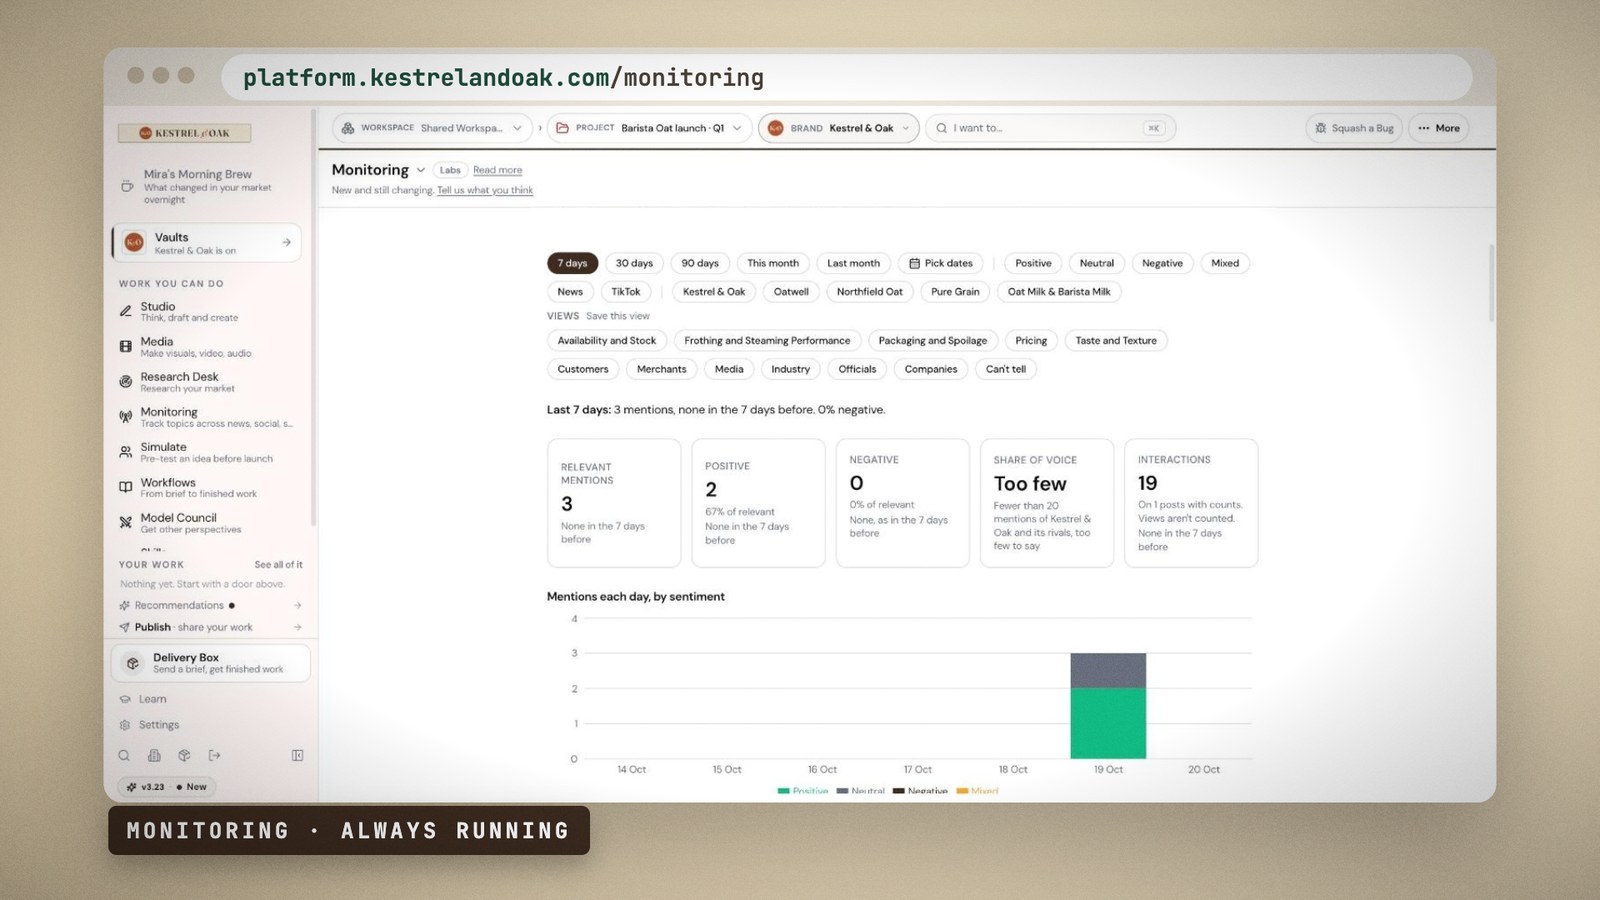The image size is (1600, 900).
Task: Open the Project Barista Oat launch dropdown
Action: coord(649,128)
